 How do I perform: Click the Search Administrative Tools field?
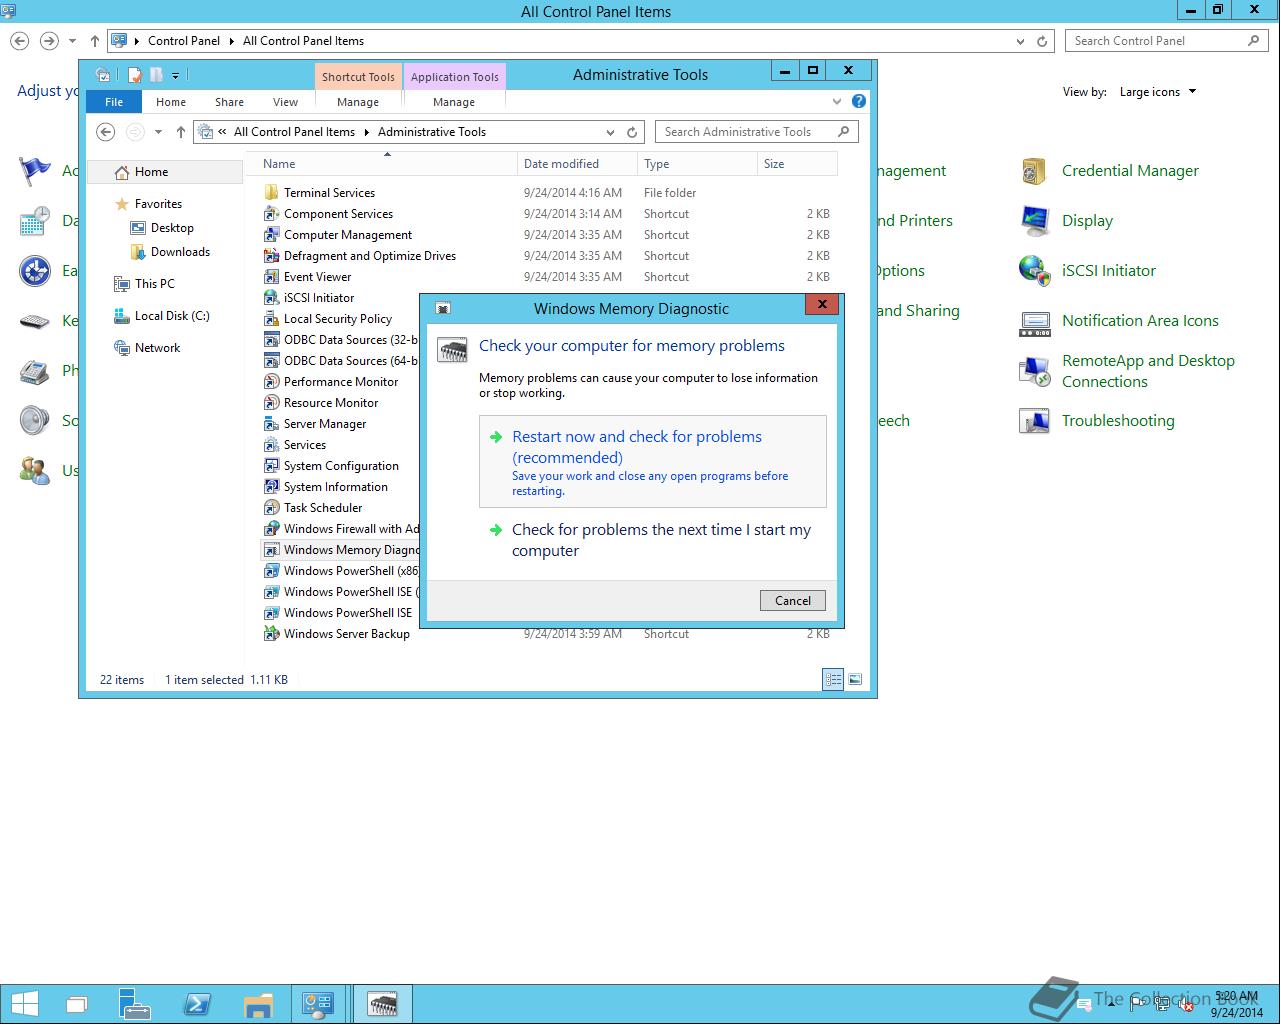[x=757, y=132]
